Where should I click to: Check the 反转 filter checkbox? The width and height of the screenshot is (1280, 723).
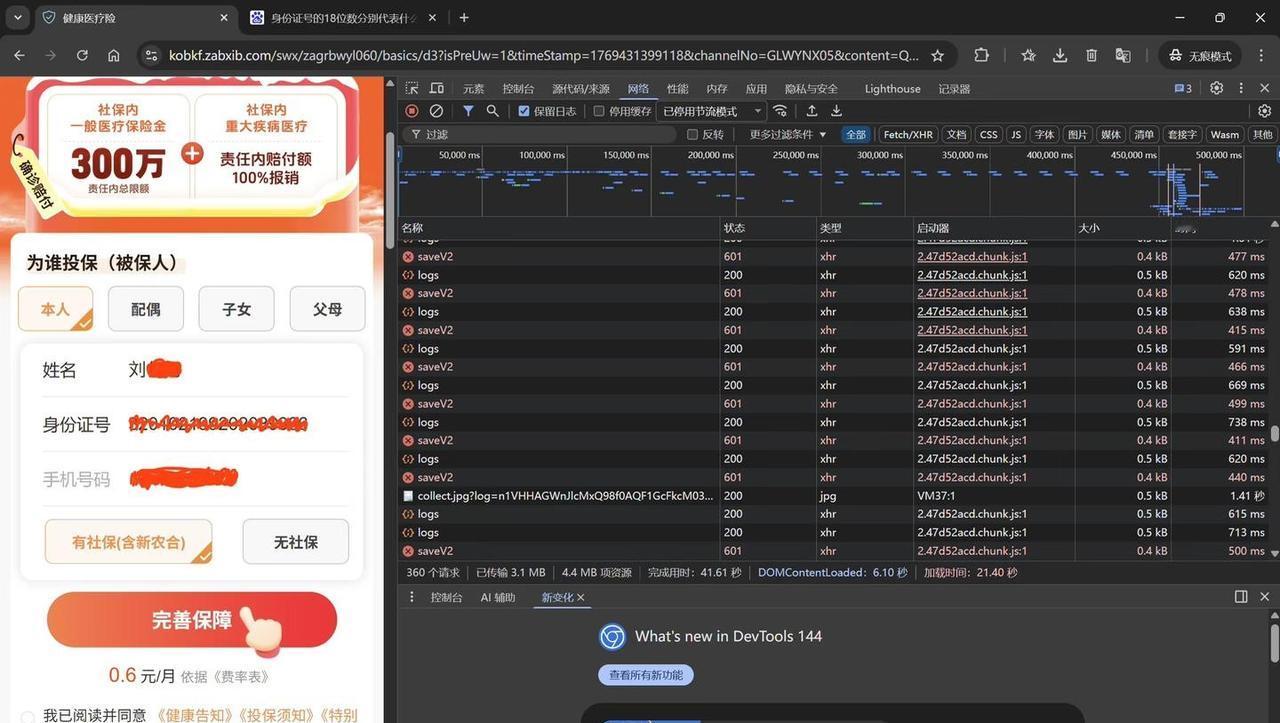click(x=692, y=134)
